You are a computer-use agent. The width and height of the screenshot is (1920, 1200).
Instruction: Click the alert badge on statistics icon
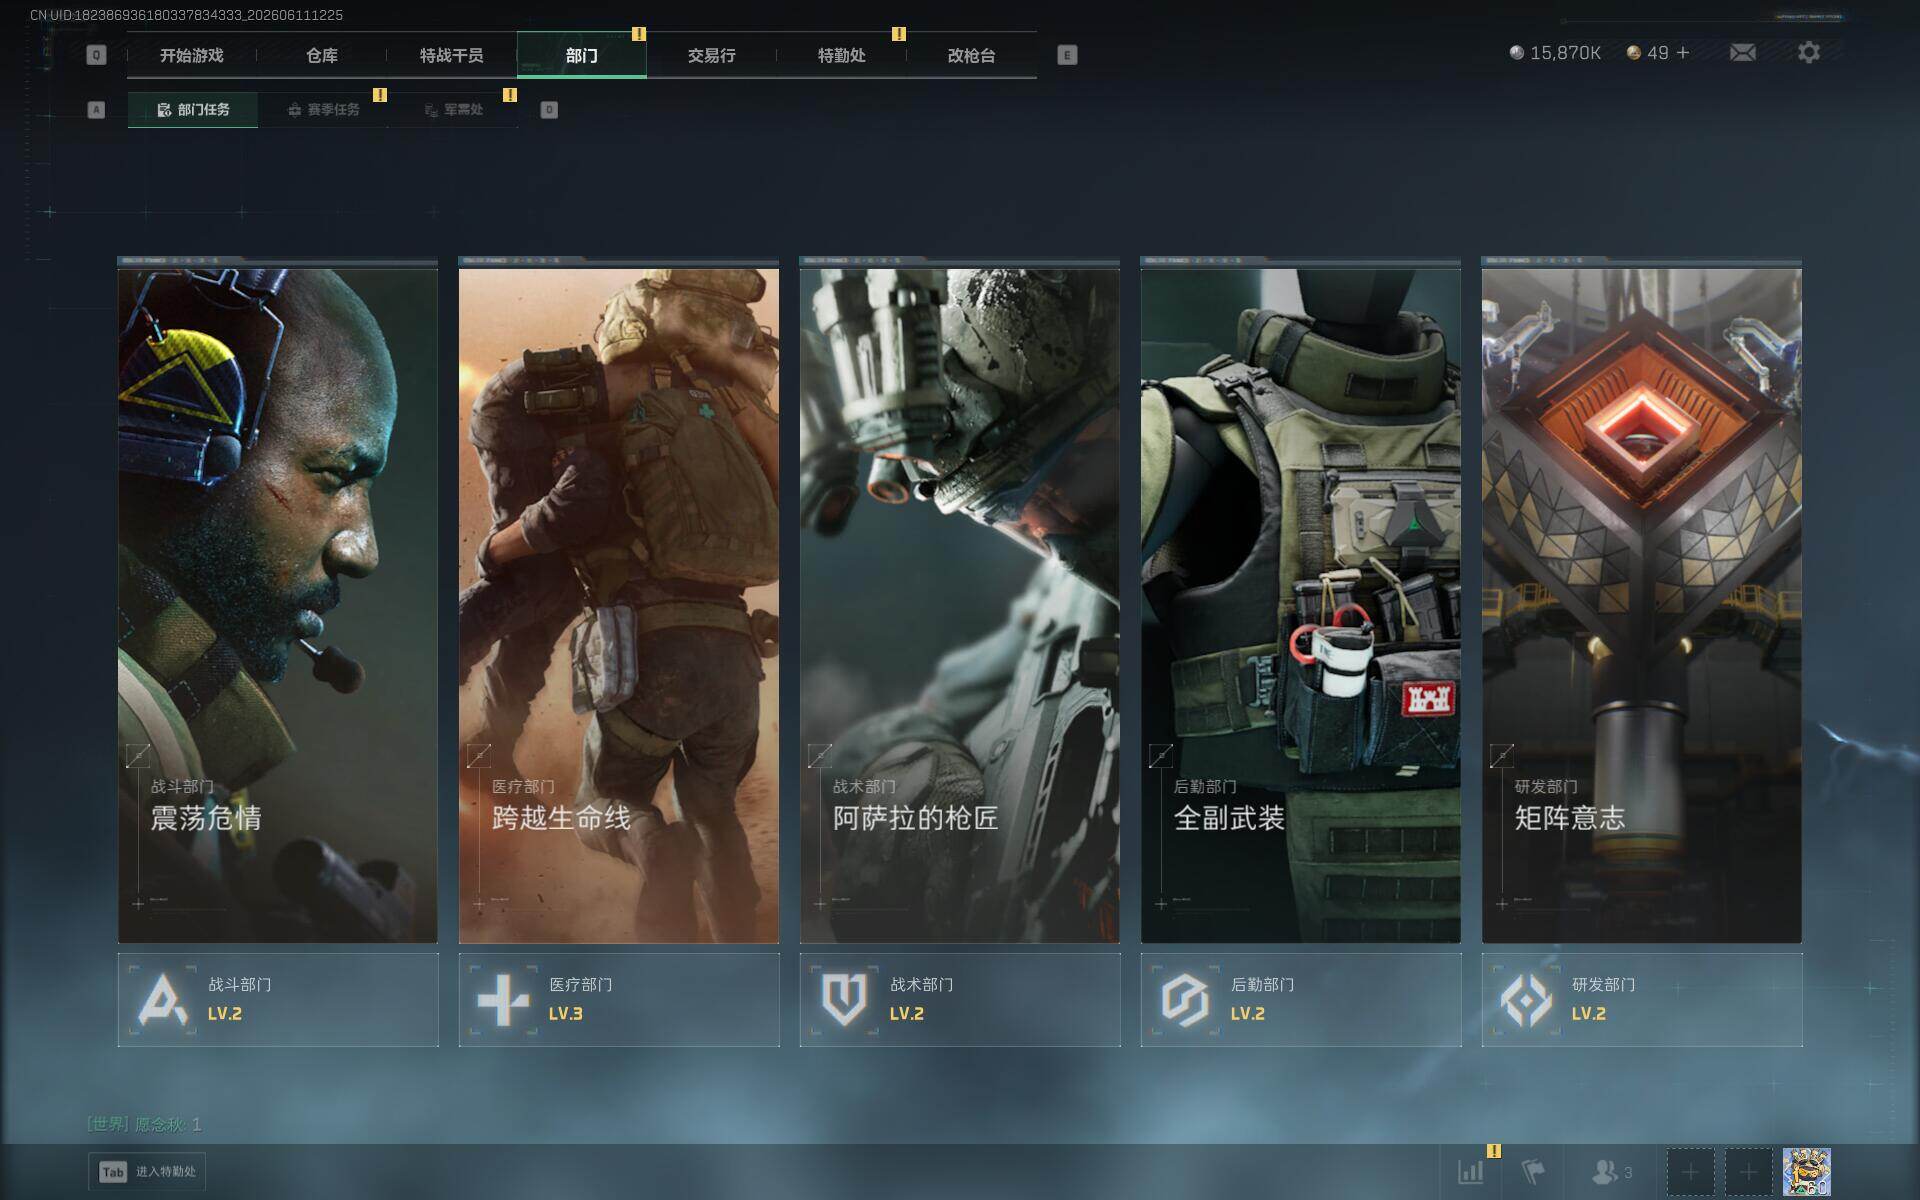click(x=1494, y=1151)
